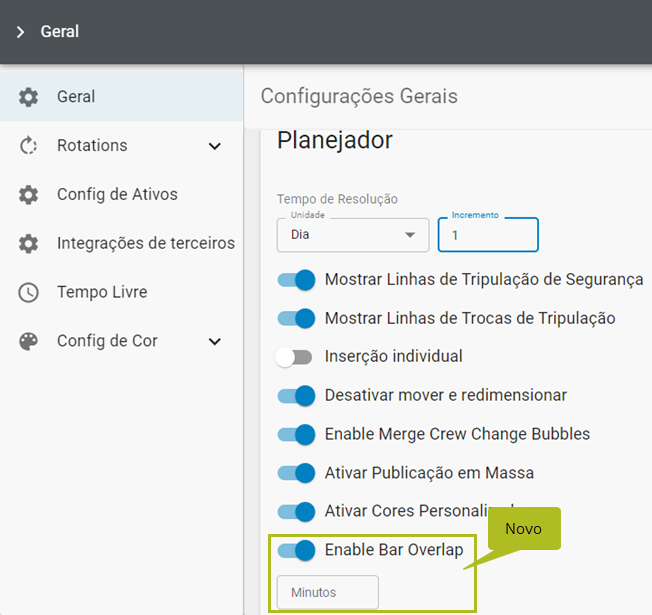Go to Config de Ativos
The height and width of the screenshot is (615, 652).
pos(121,195)
